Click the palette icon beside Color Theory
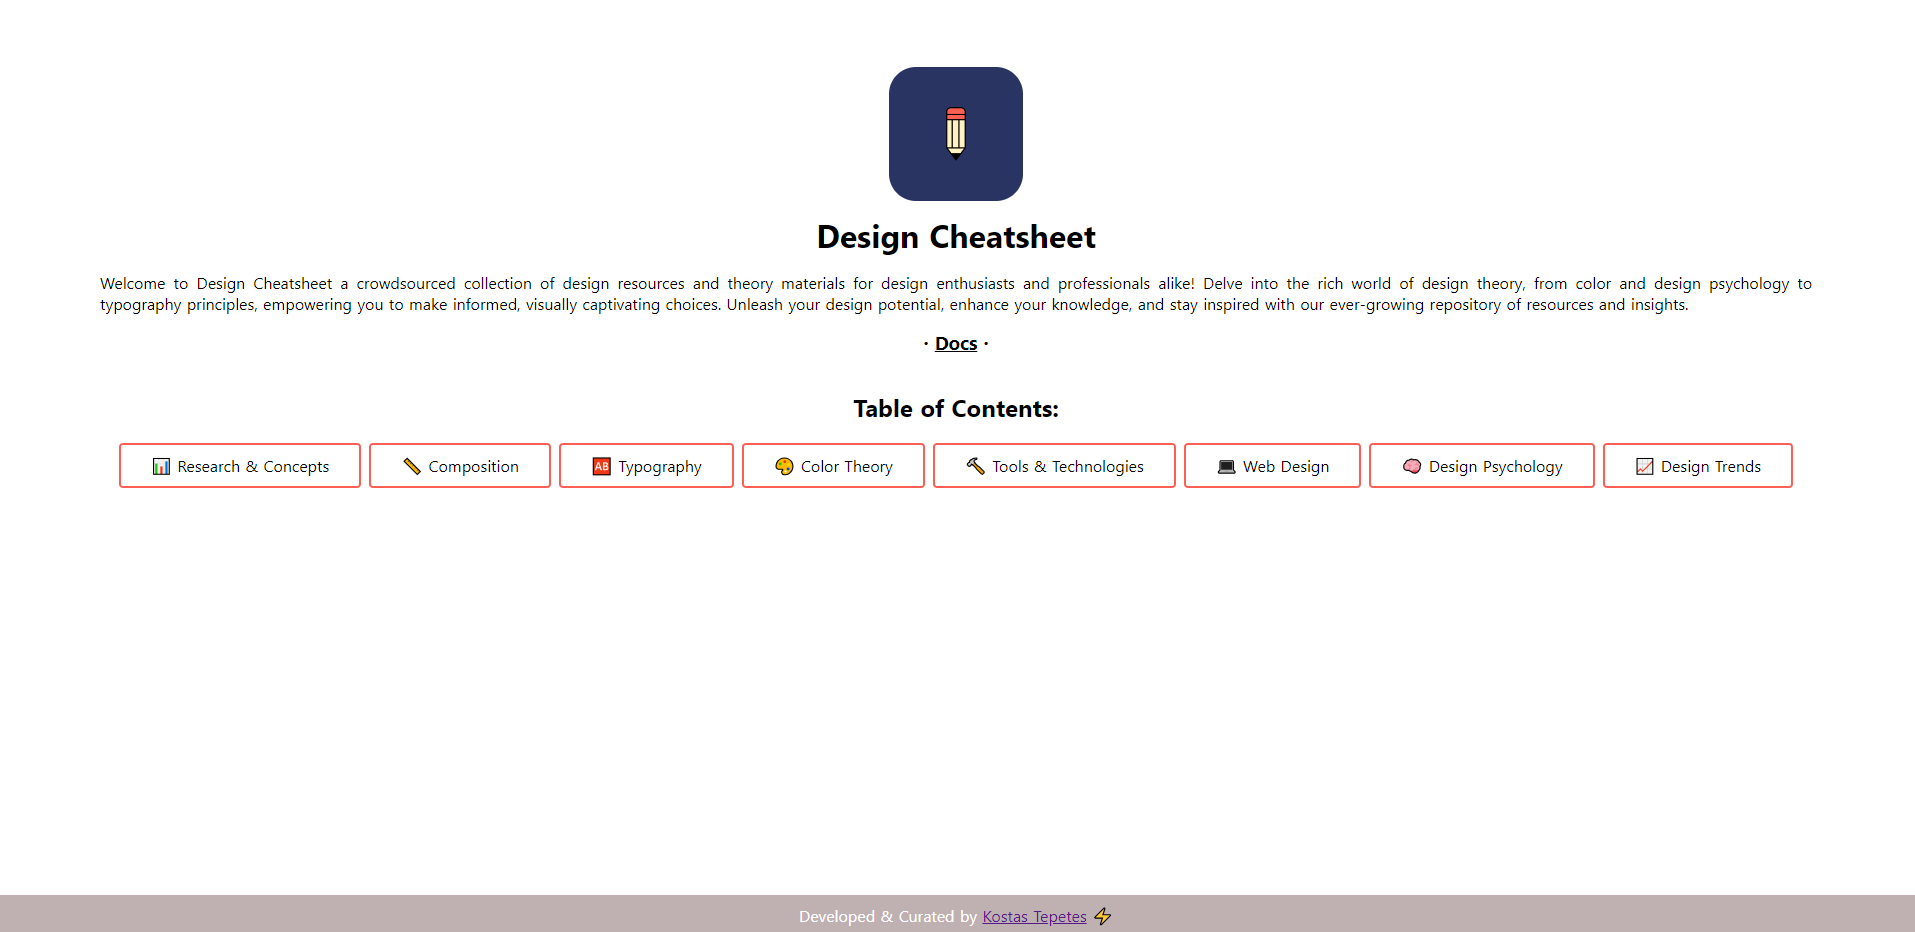 pos(784,467)
